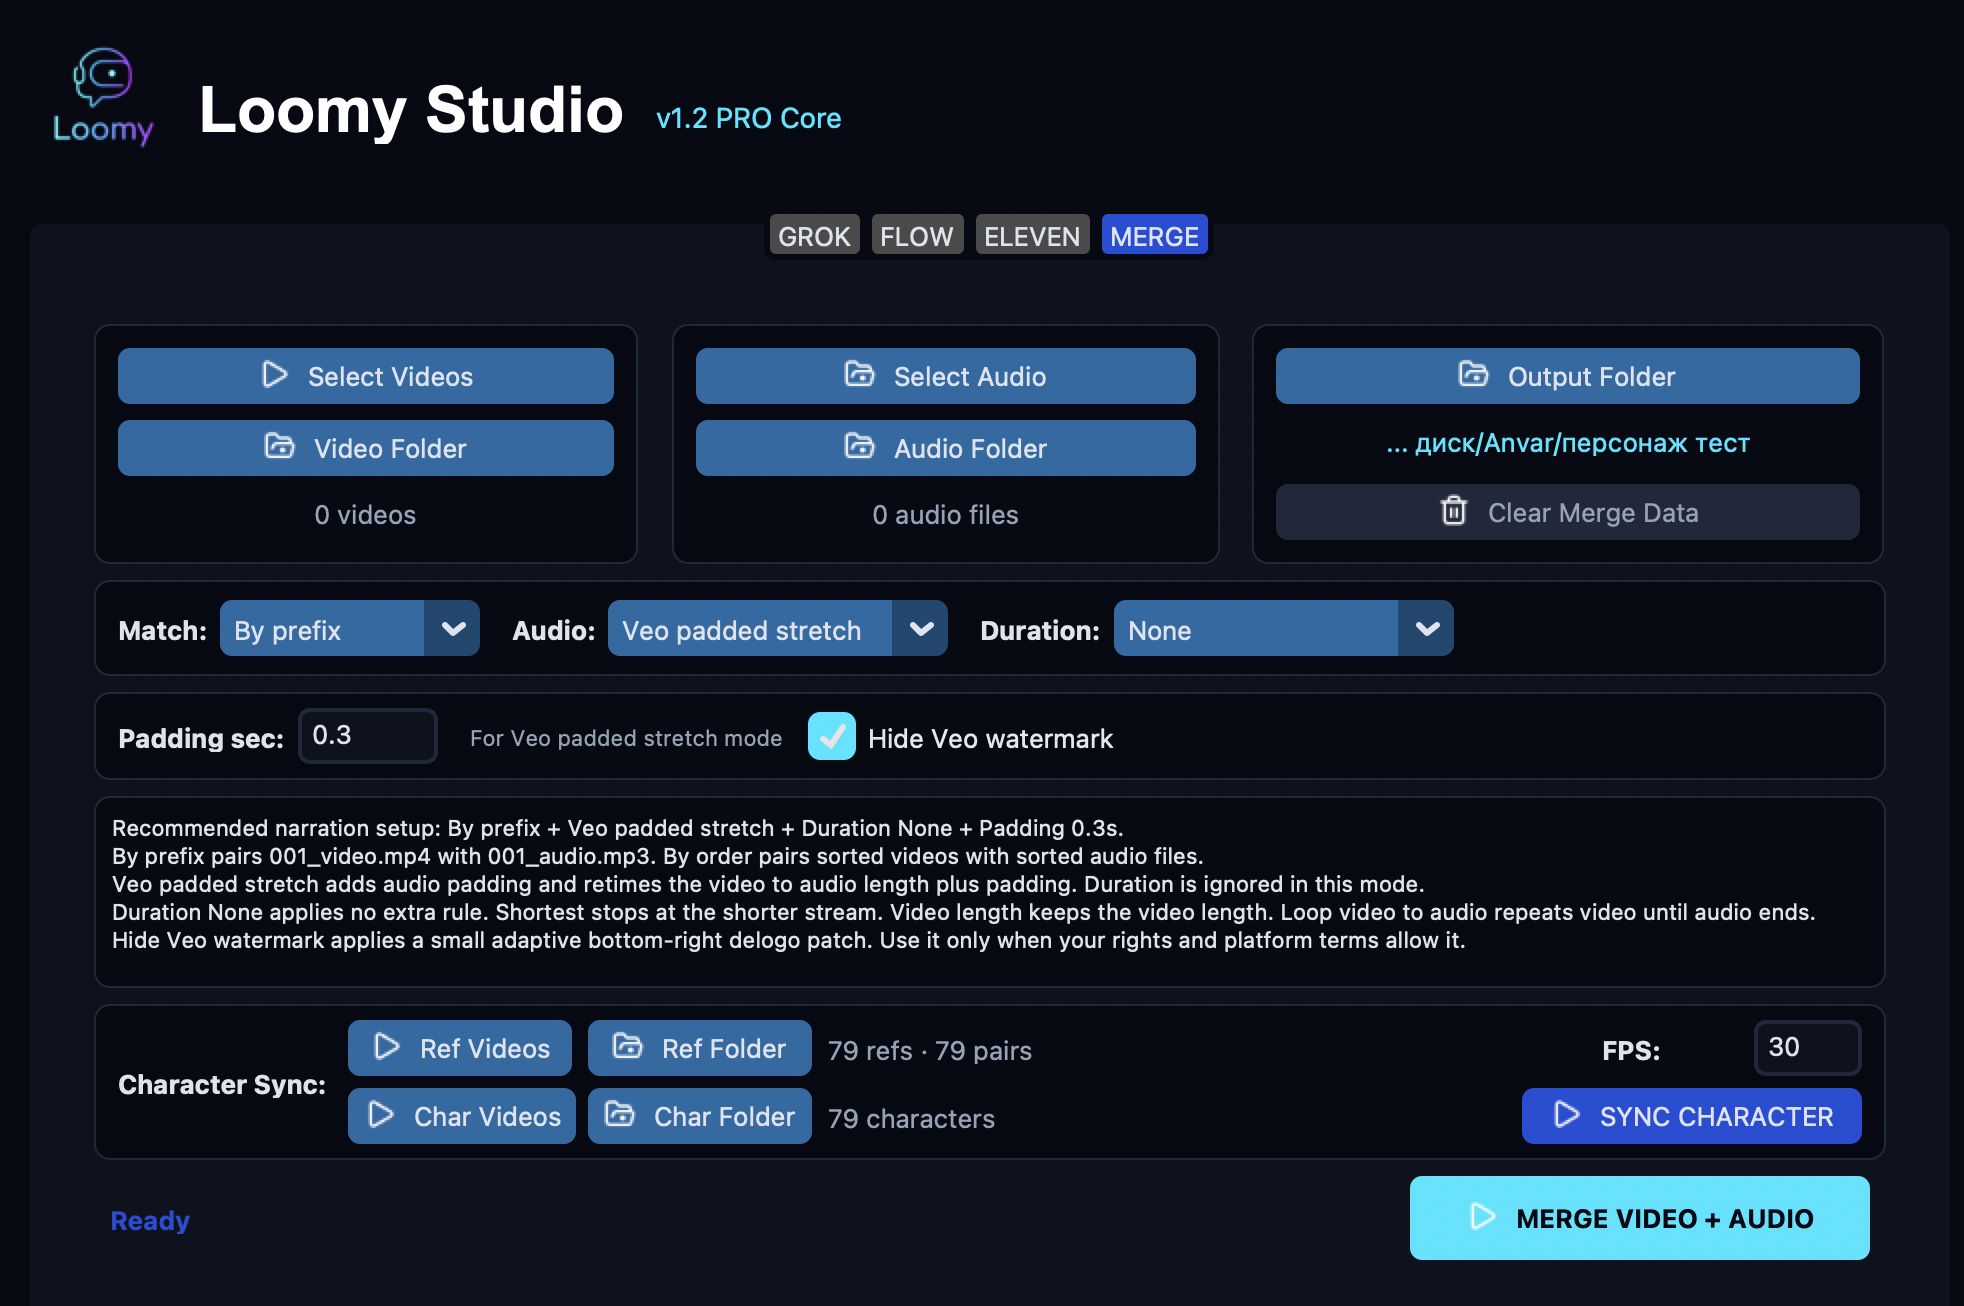Pick Ref Videos

[x=460, y=1048]
